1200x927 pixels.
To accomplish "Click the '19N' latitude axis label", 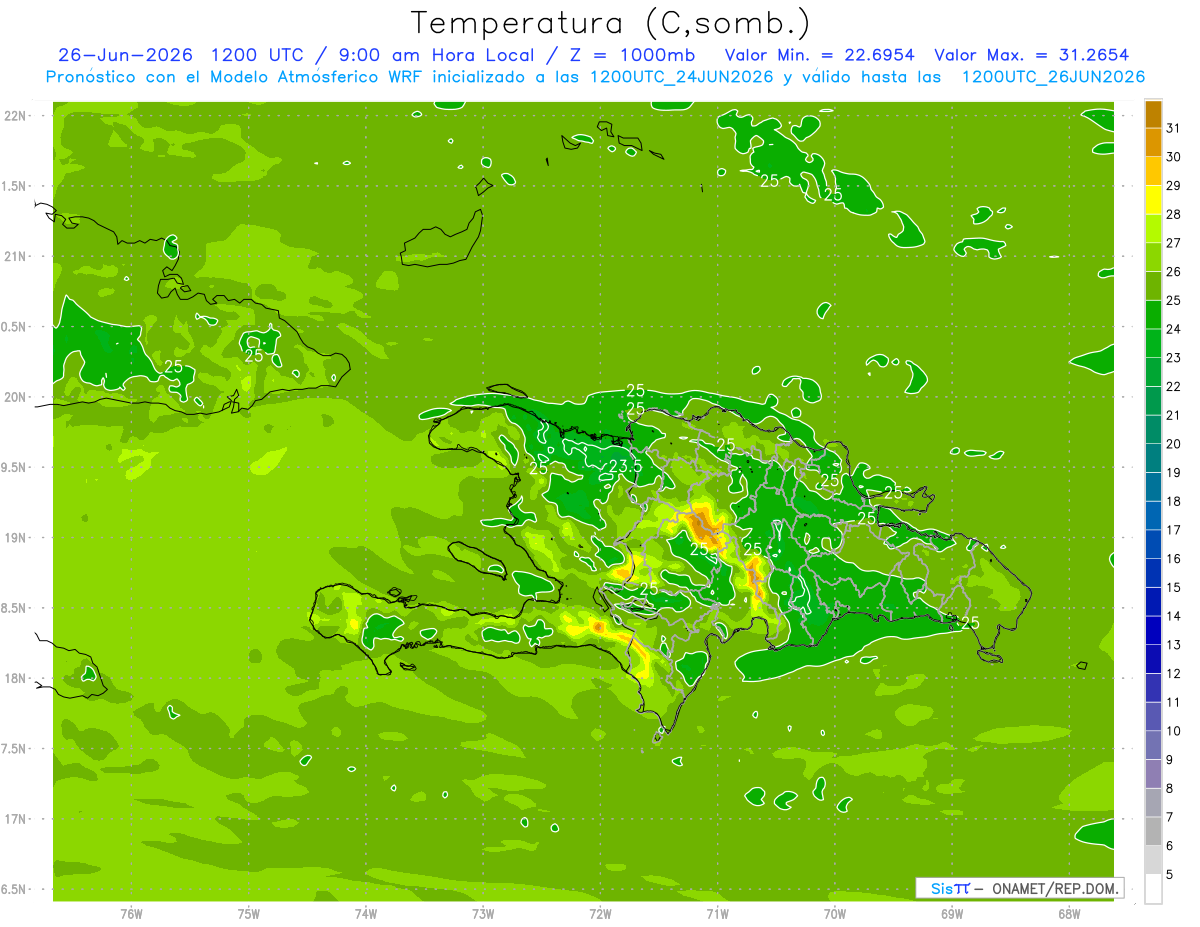I will click(14, 537).
